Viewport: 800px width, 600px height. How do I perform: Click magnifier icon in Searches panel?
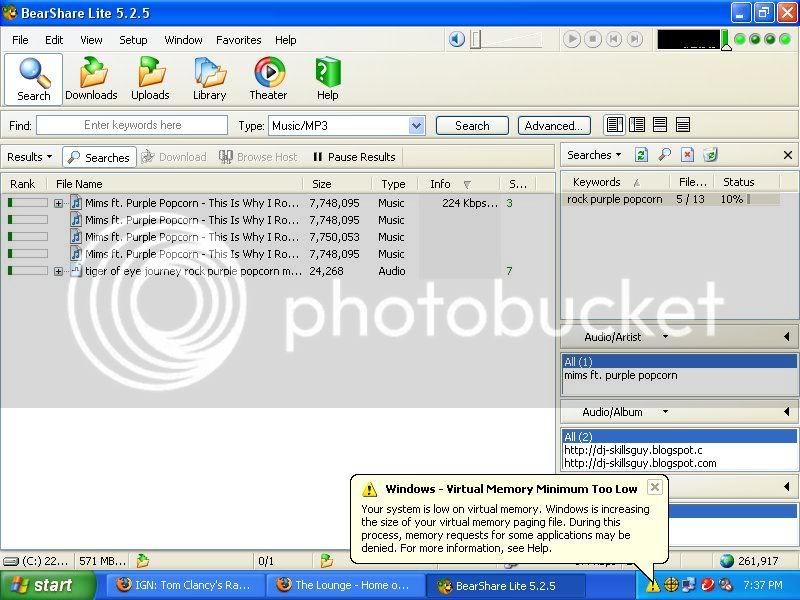[664, 155]
